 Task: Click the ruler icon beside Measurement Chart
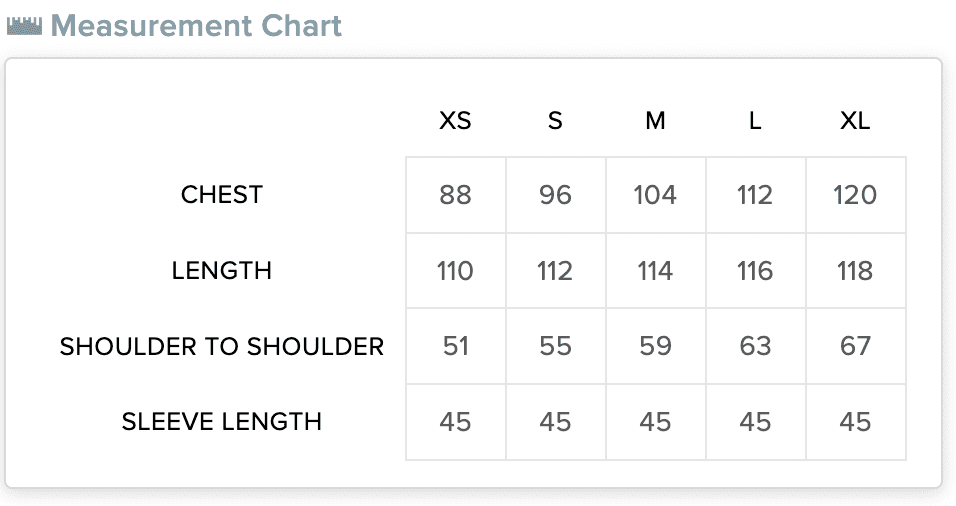pyautogui.click(x=24, y=27)
